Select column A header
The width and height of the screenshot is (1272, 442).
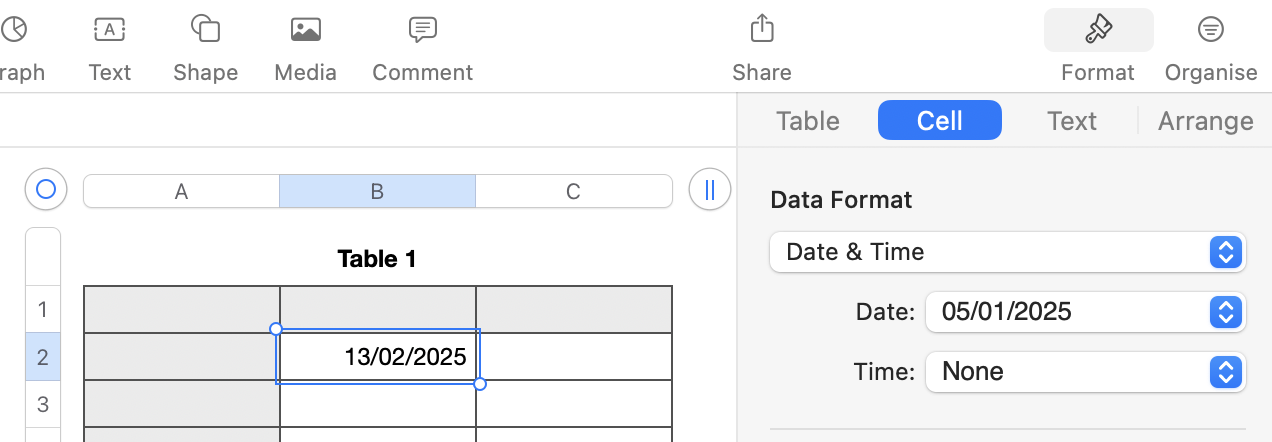point(181,191)
